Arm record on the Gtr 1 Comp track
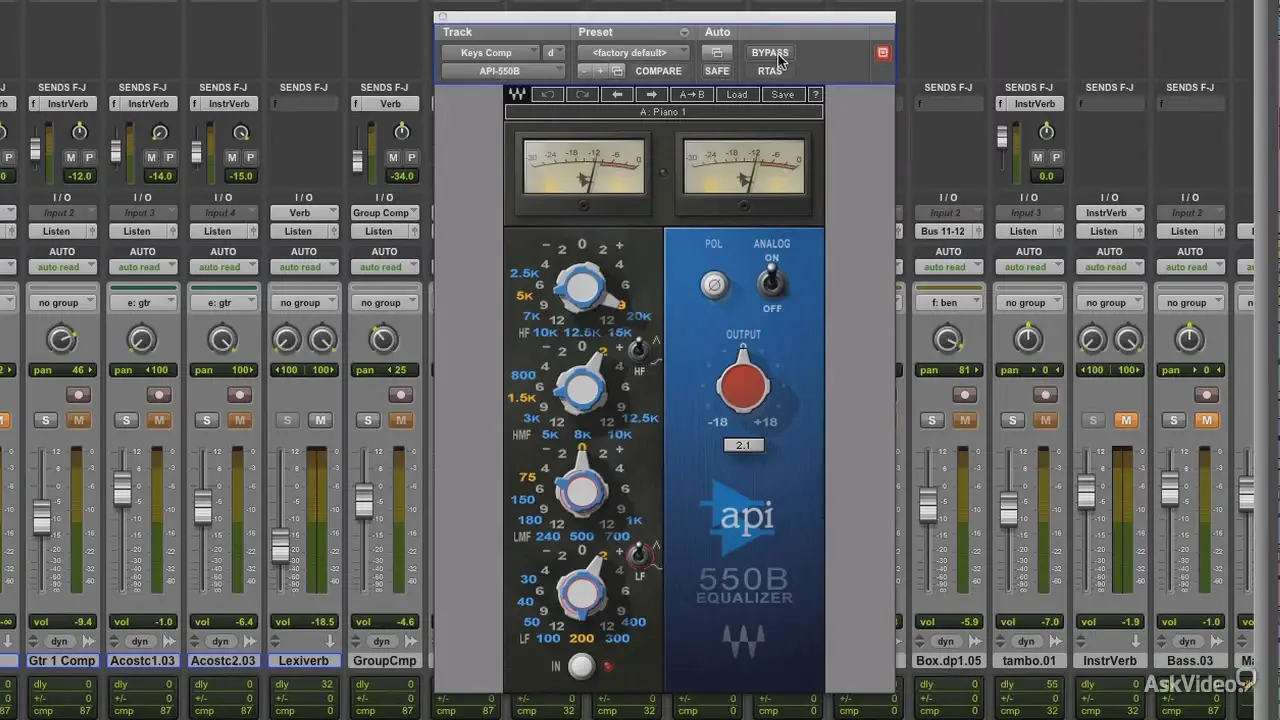 pos(78,395)
